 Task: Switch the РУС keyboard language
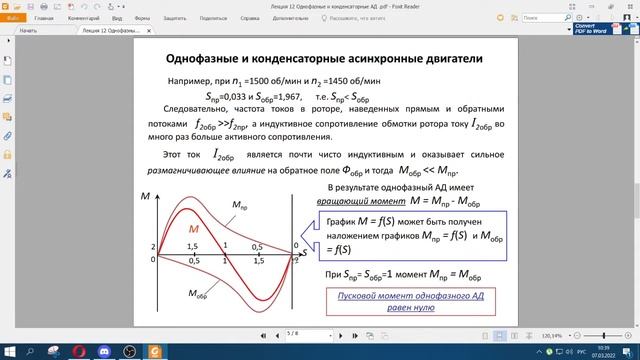[x=582, y=352]
